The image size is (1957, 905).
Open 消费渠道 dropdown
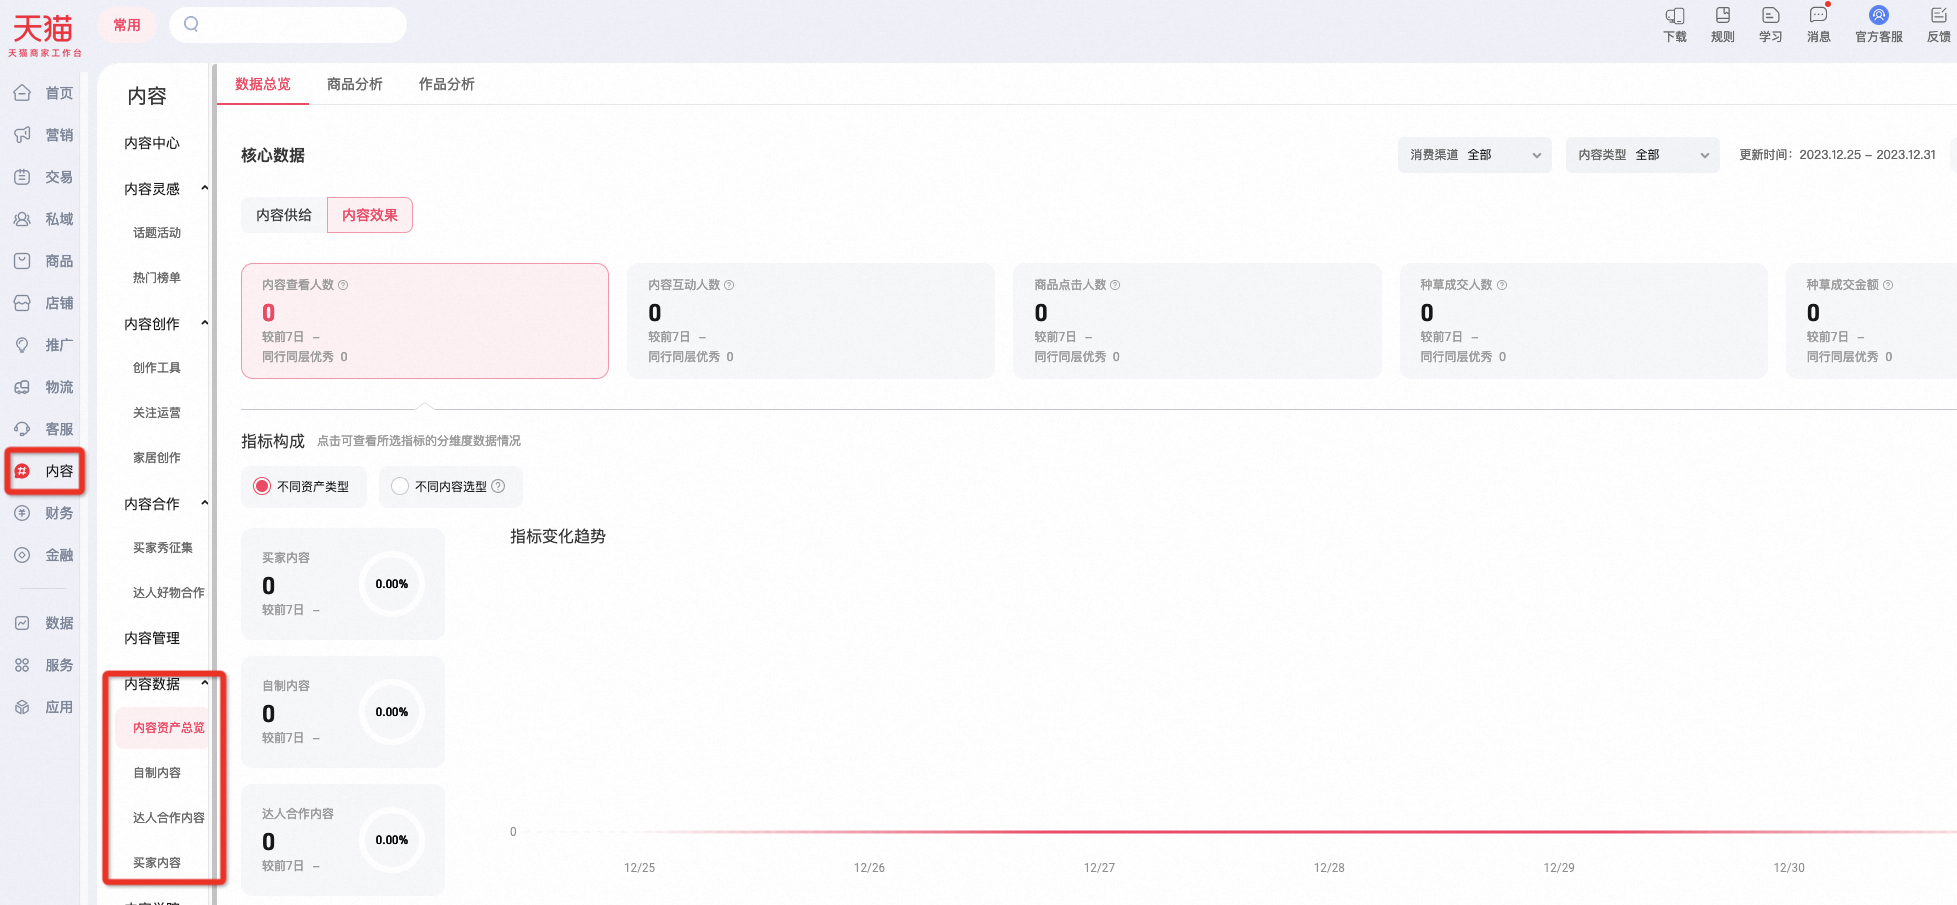[1474, 155]
